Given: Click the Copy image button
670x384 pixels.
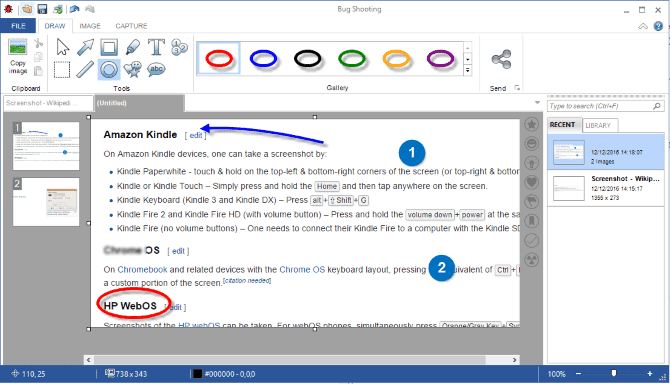Looking at the screenshot, I should (18, 57).
